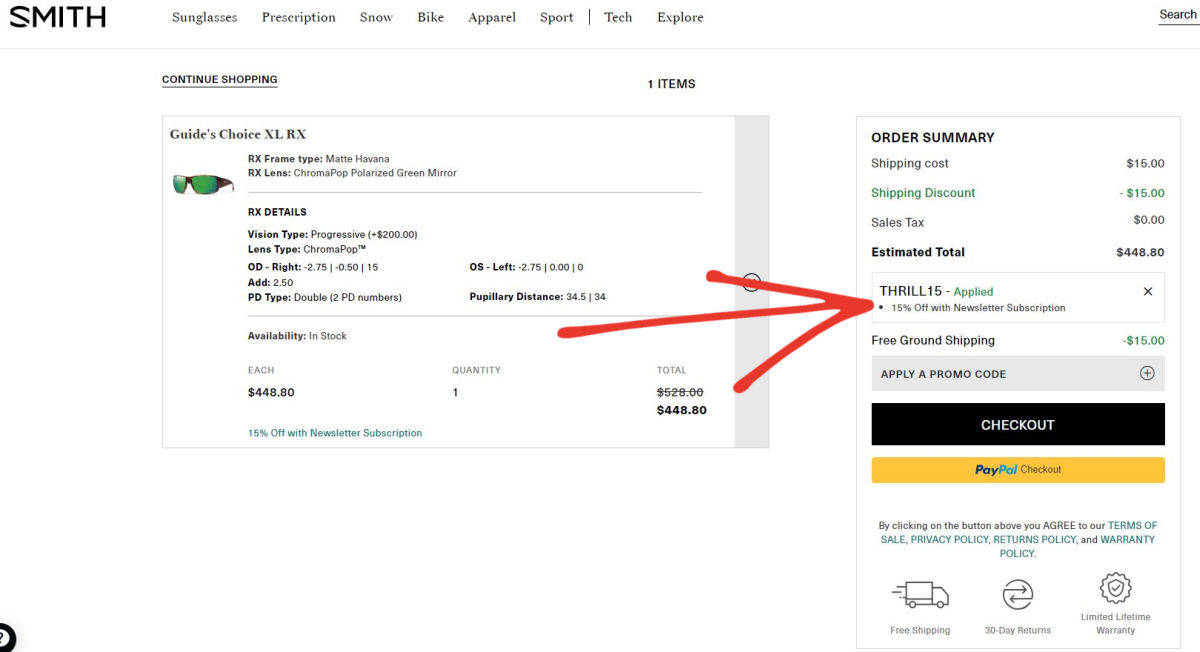Click the Guide's Choice sunglasses thumbnail

click(203, 183)
